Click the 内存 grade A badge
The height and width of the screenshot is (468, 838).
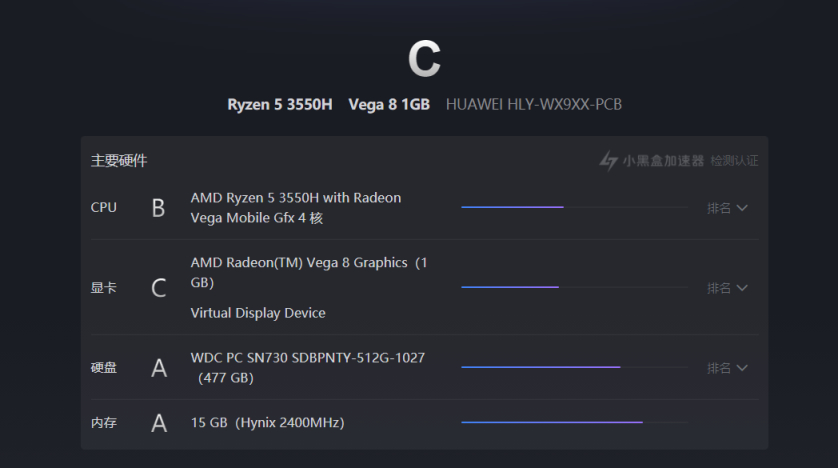click(x=158, y=423)
